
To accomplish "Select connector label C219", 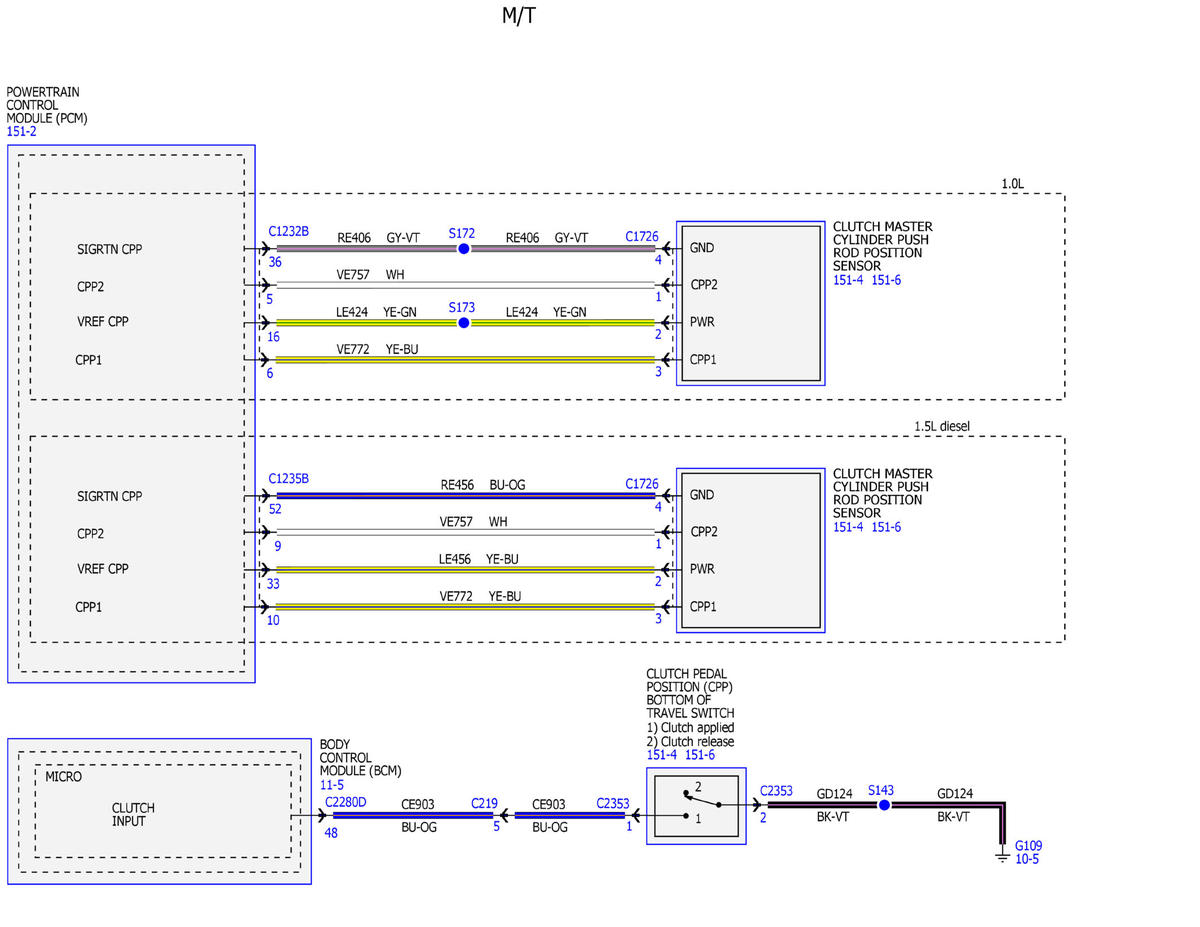I will click(485, 802).
